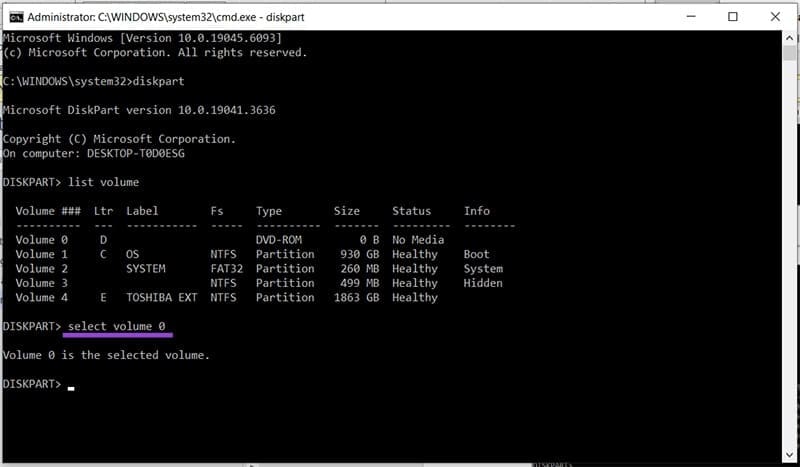Click the '1863 GB' size value
Viewport: 800px width, 467px height.
click(x=357, y=298)
